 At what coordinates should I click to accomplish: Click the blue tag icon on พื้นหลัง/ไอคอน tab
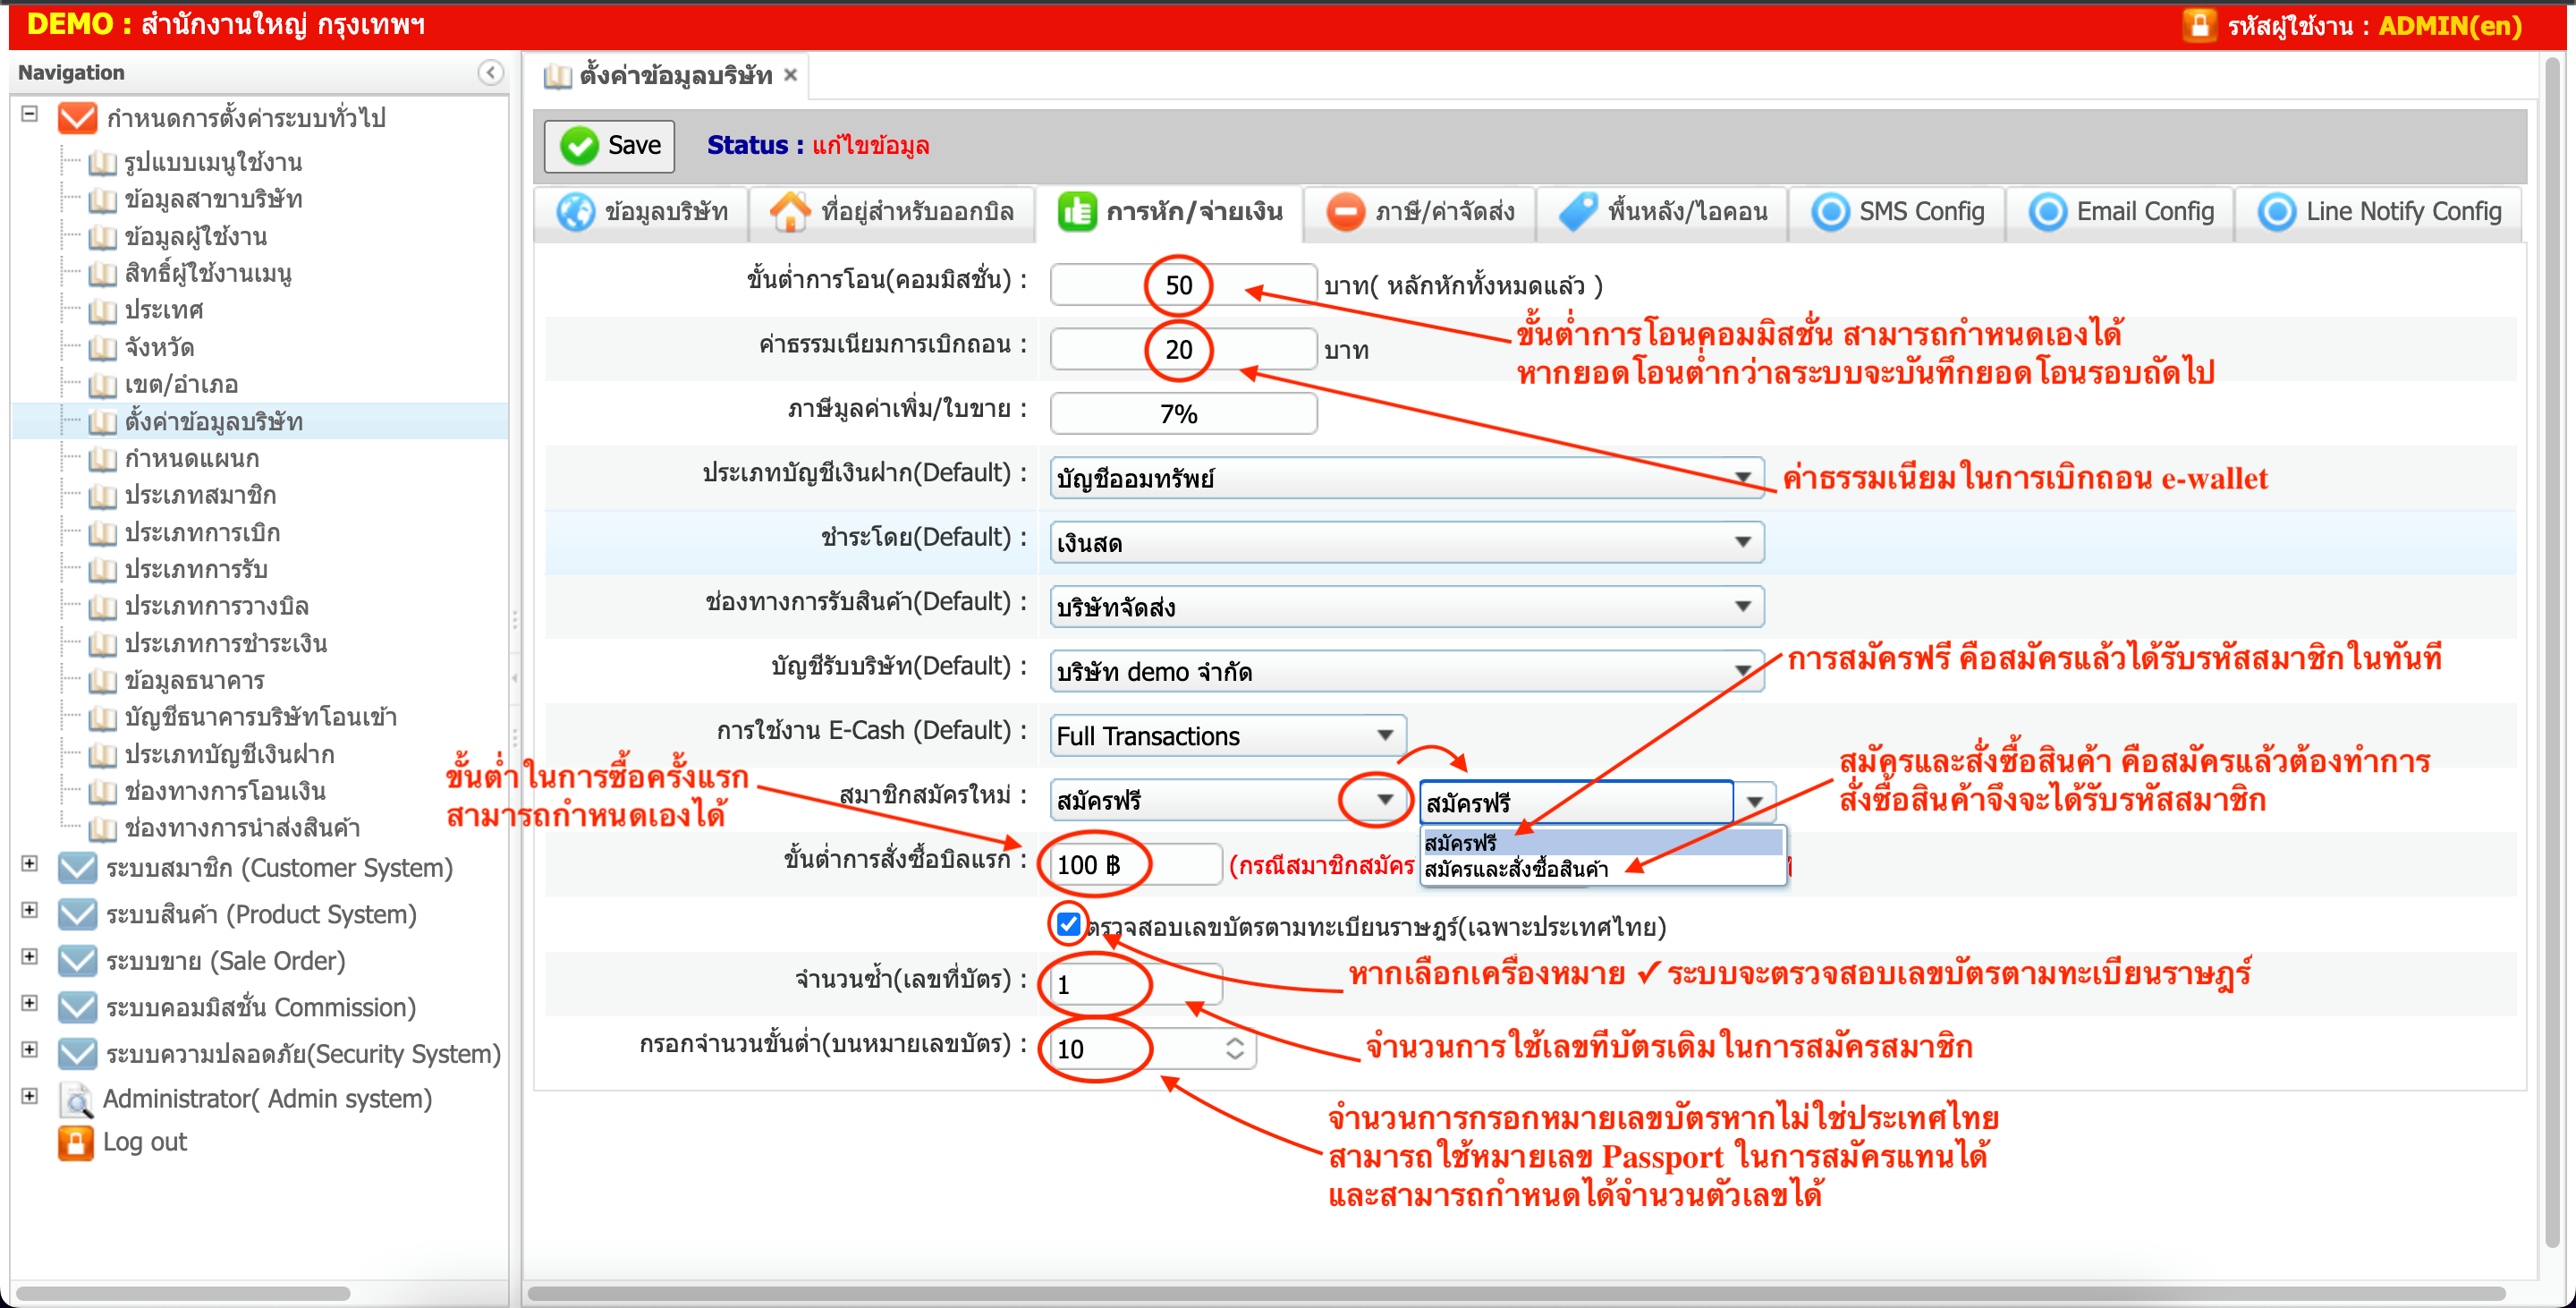1578,212
